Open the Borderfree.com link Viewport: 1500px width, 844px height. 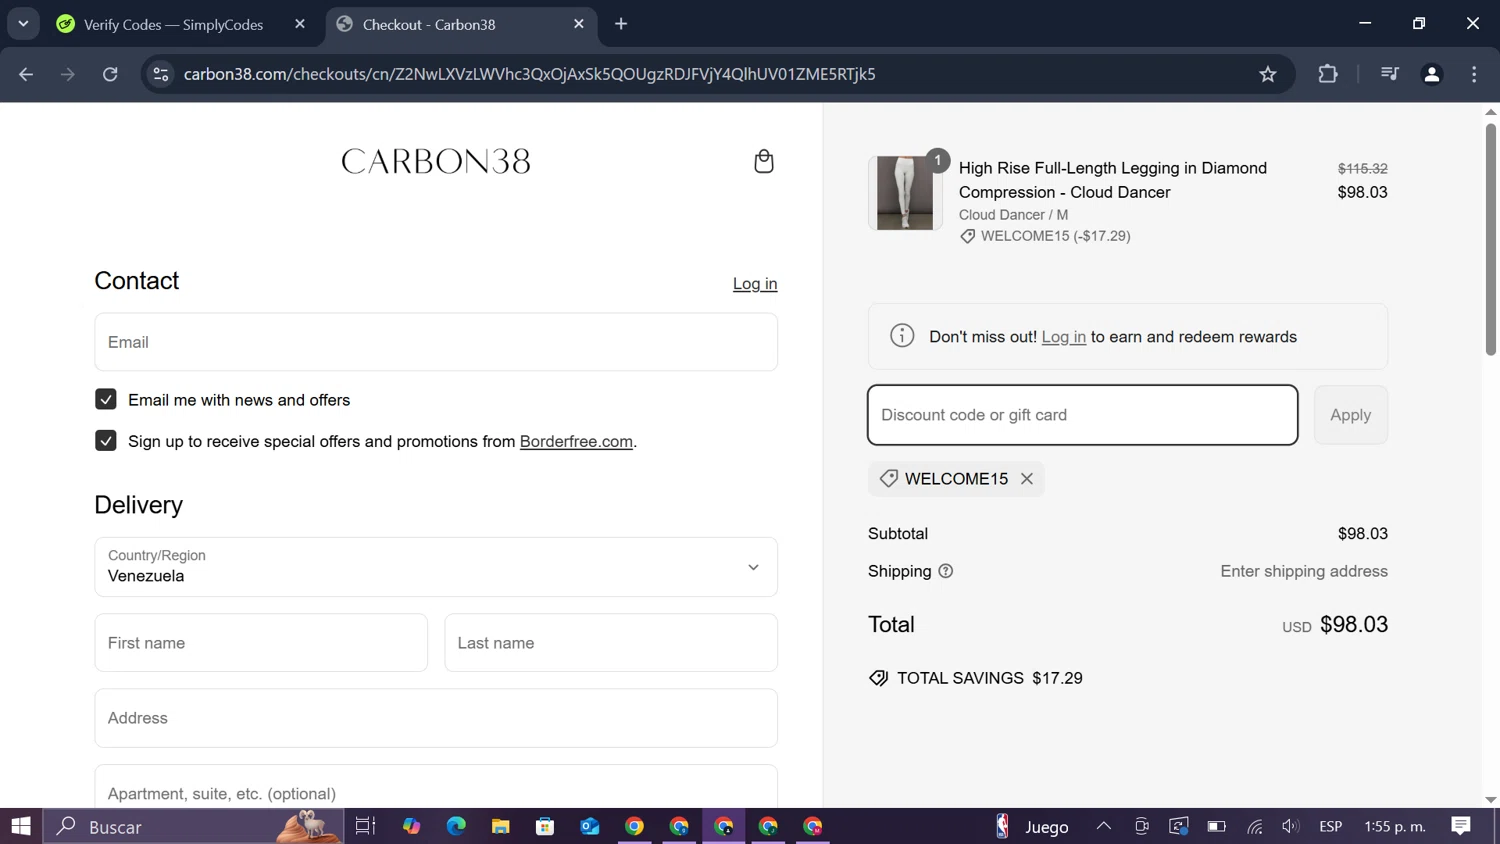point(576,441)
